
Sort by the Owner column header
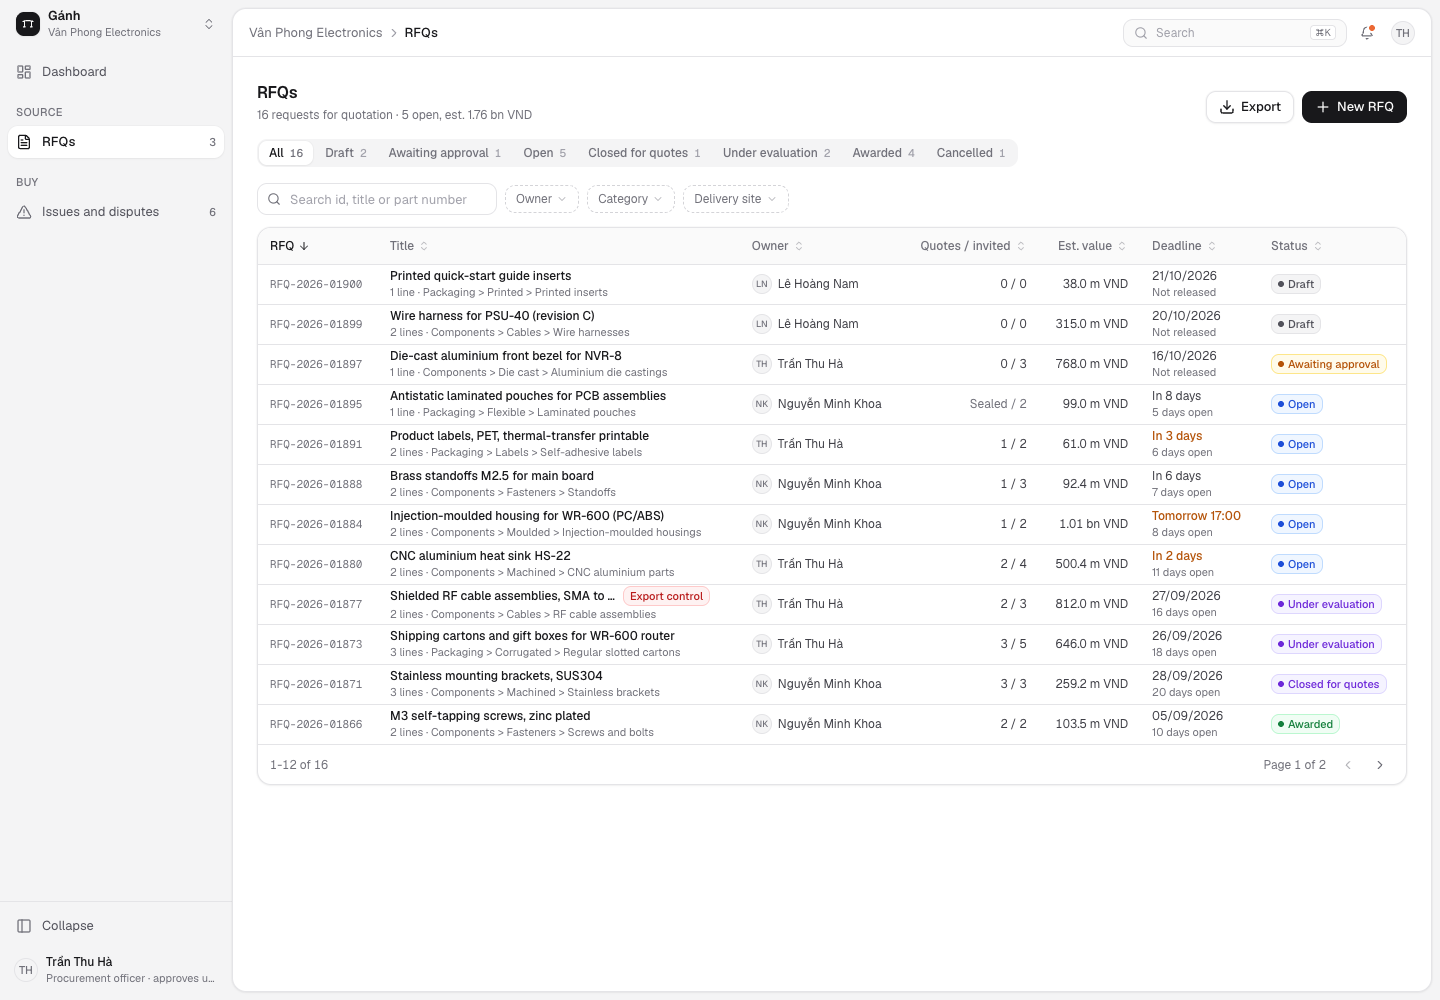pyautogui.click(x=777, y=246)
